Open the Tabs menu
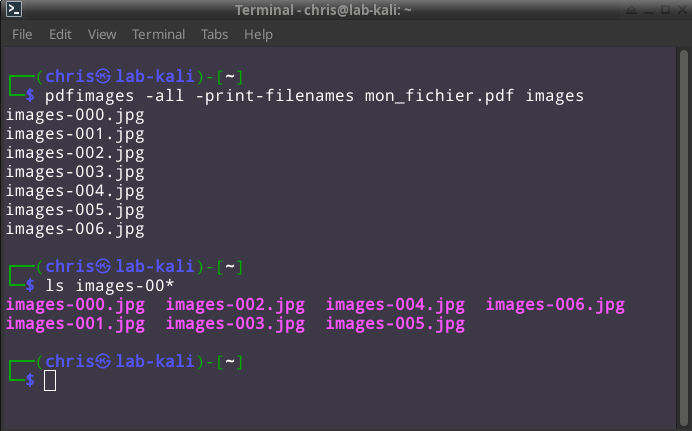This screenshot has width=692, height=431. coord(214,34)
